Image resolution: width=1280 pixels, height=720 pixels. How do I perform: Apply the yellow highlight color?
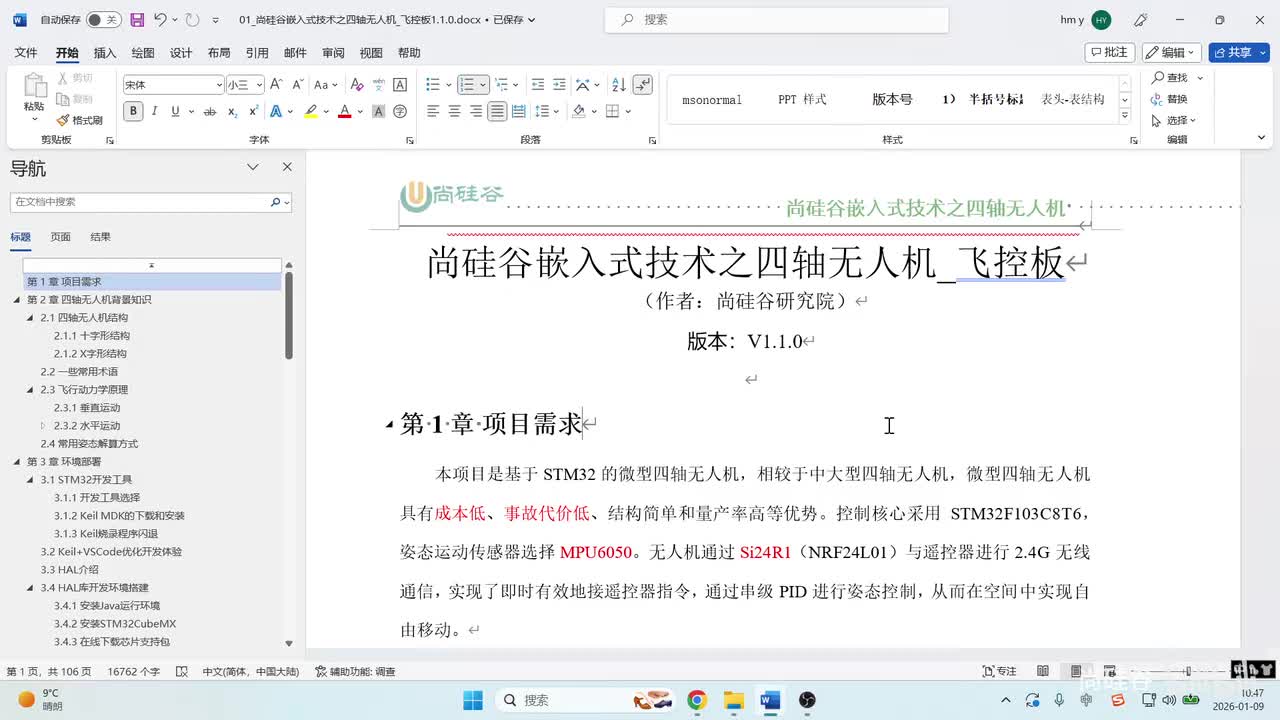pos(311,111)
